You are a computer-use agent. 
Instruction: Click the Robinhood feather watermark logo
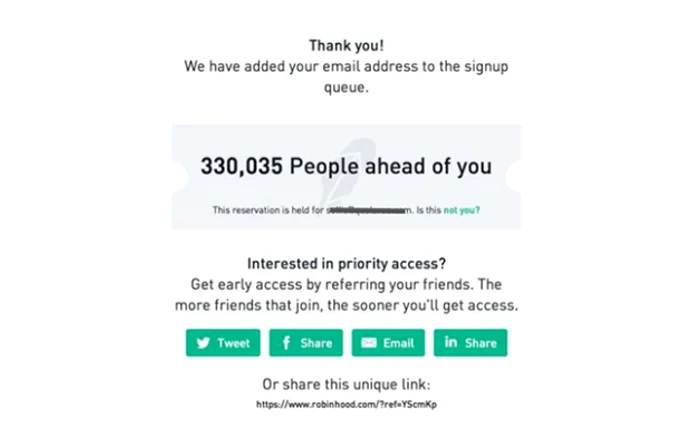[x=346, y=174]
